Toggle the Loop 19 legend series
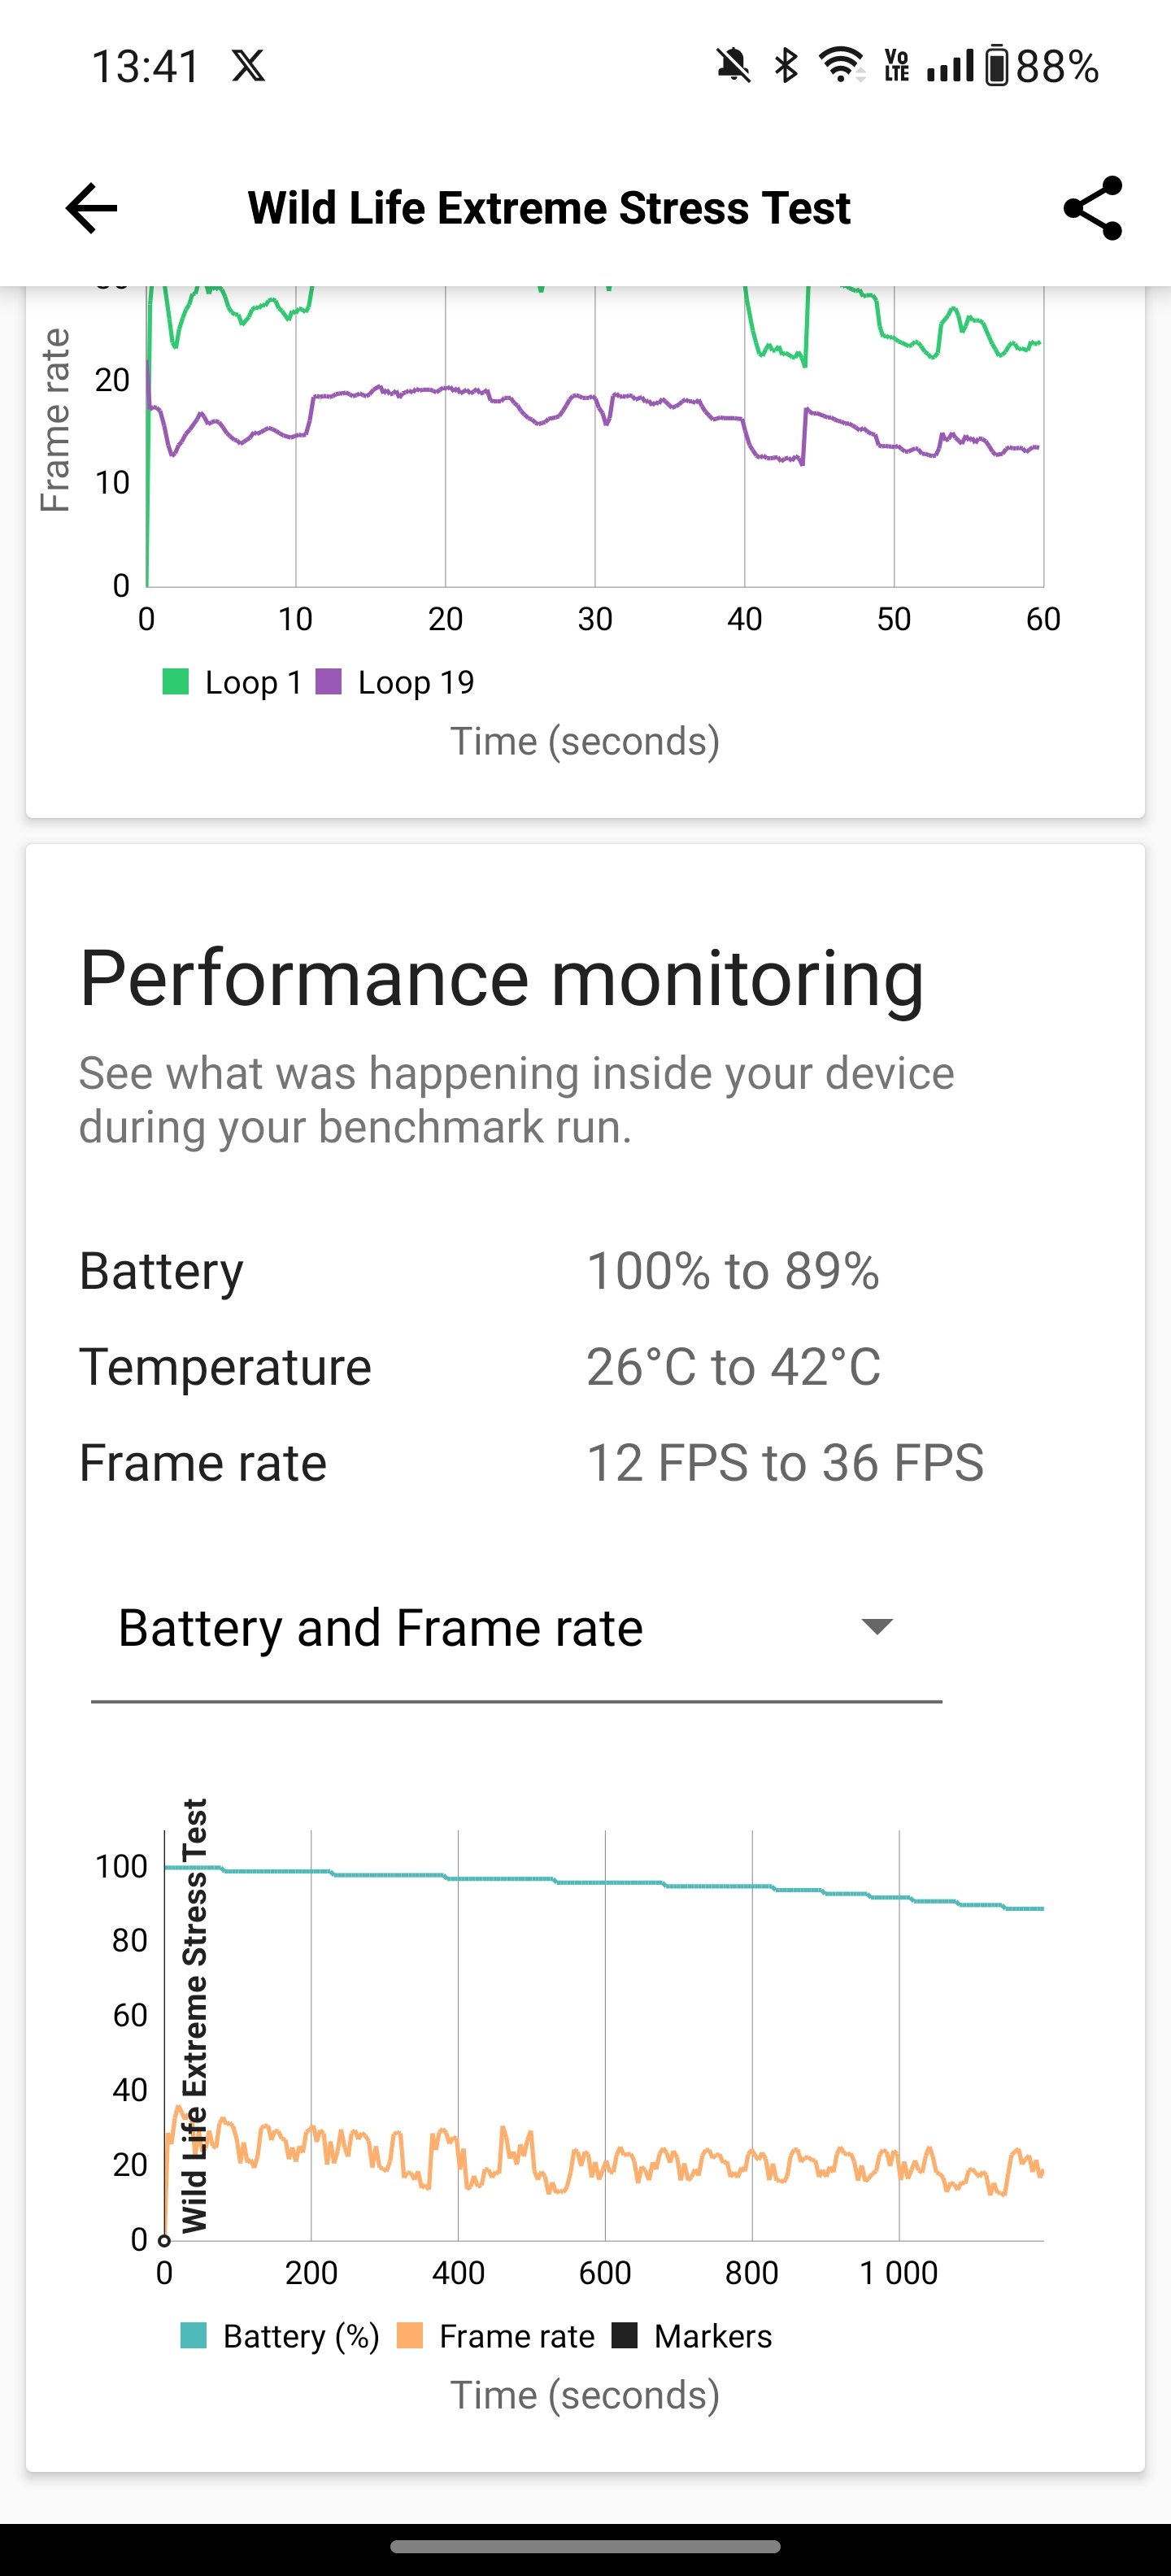 coord(395,682)
